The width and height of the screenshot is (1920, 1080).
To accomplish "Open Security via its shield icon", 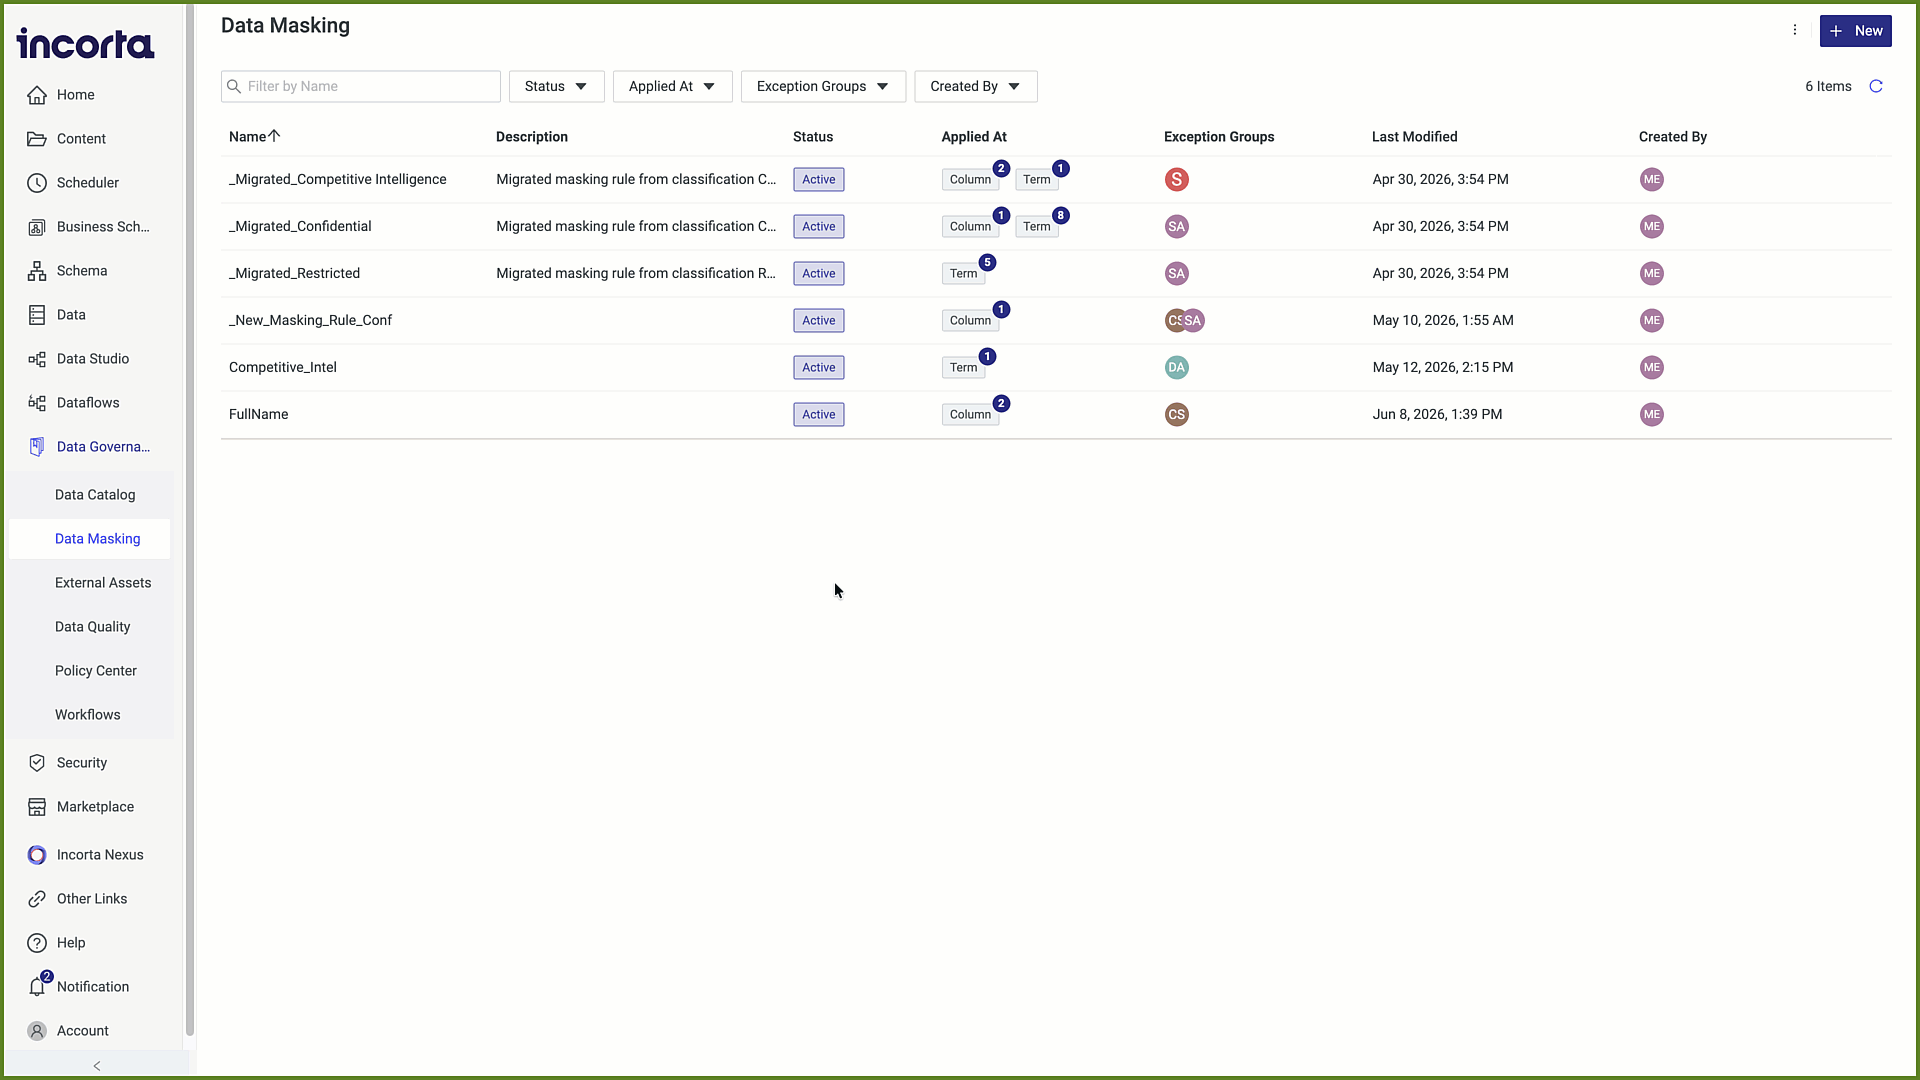I will tap(37, 763).
